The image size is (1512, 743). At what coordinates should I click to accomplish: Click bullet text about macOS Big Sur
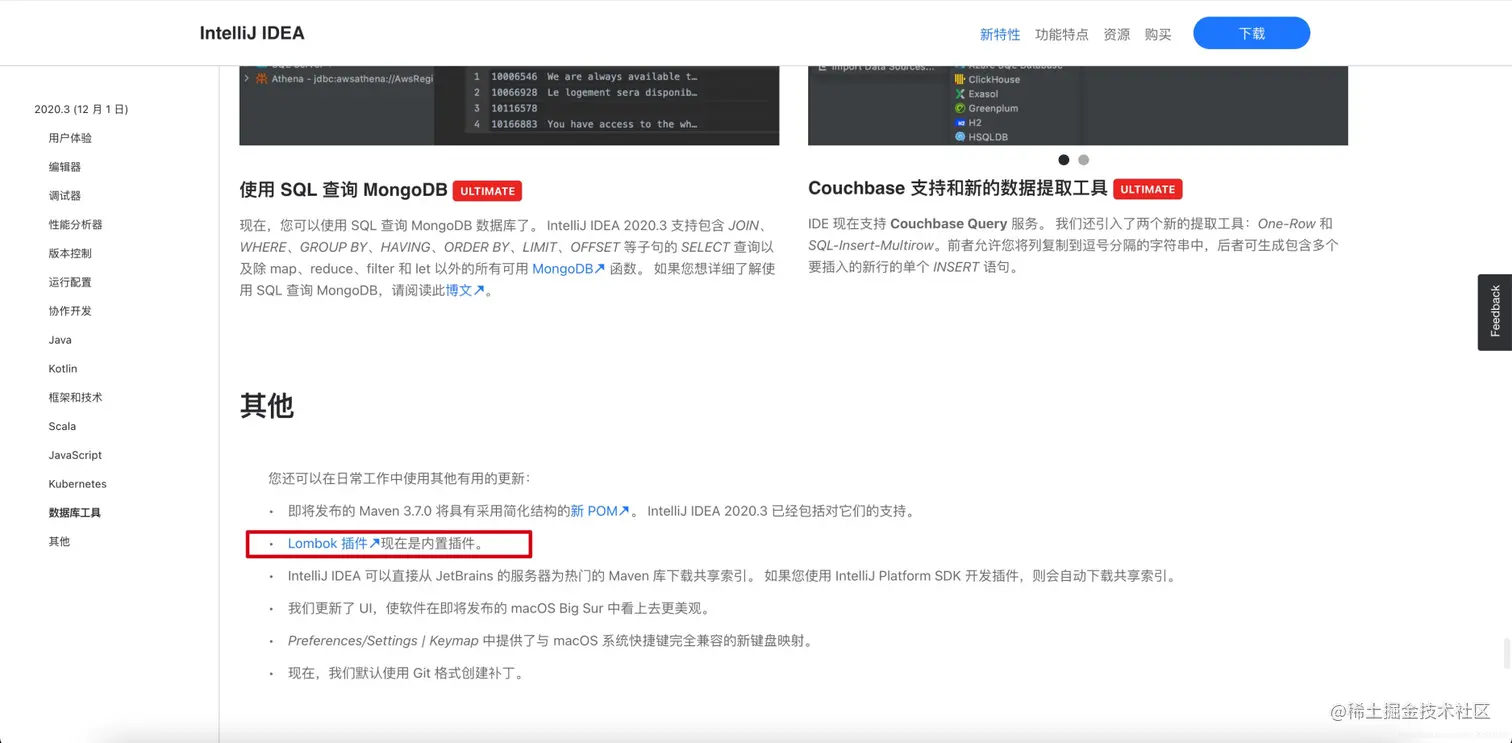500,608
